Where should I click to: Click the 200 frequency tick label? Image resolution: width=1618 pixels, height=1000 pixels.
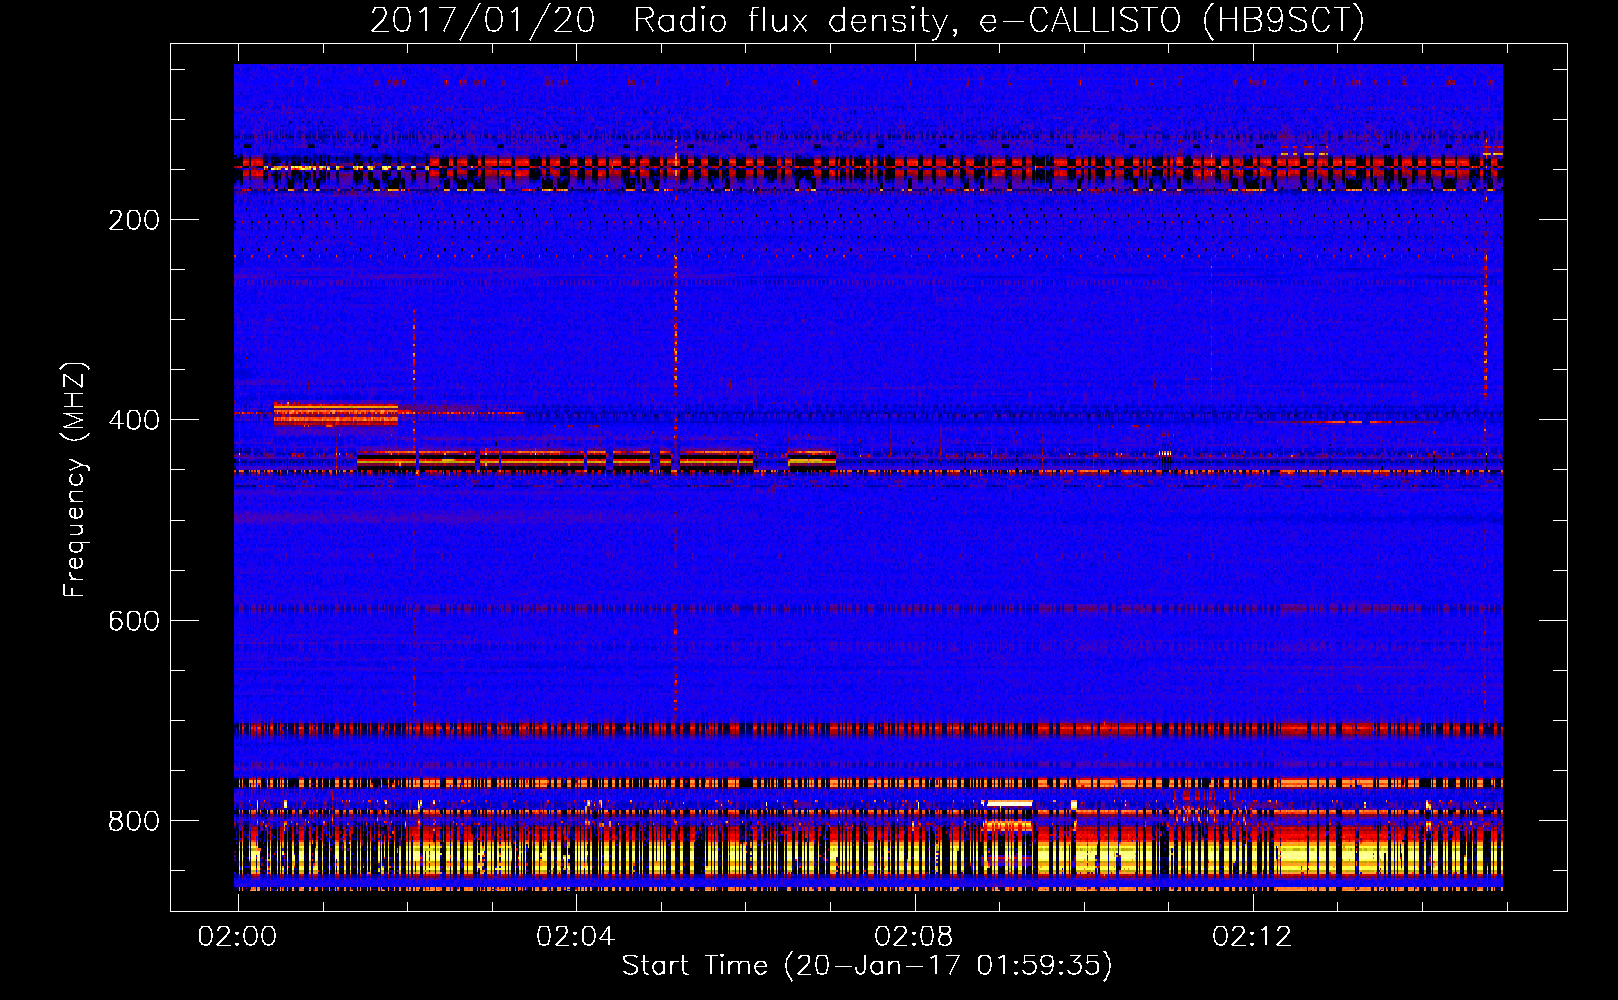click(x=134, y=220)
